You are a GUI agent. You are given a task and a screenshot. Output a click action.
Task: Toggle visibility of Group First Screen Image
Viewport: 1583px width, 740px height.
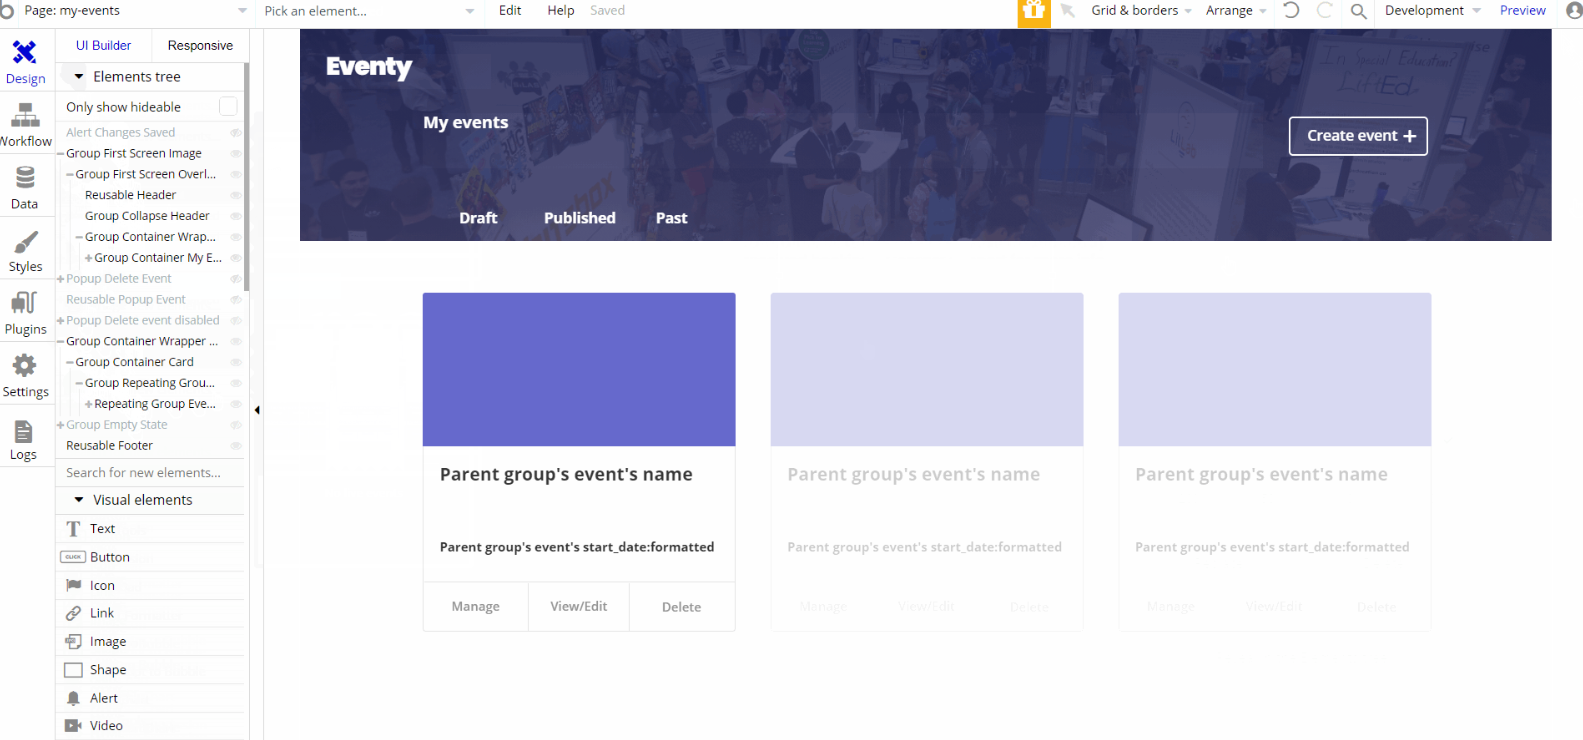(236, 154)
